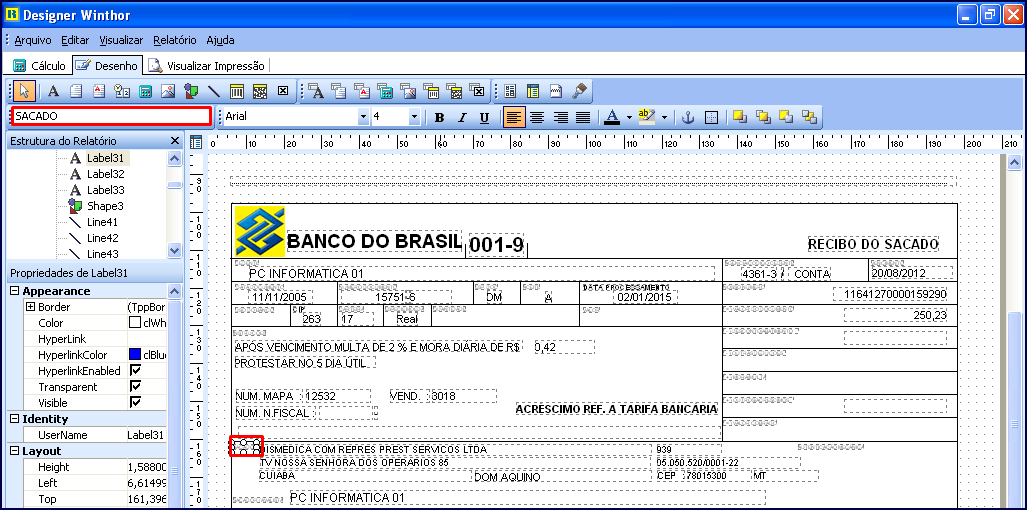1027x510 pixels.
Task: Toggle the Visible property checkbox
Action: click(x=136, y=403)
